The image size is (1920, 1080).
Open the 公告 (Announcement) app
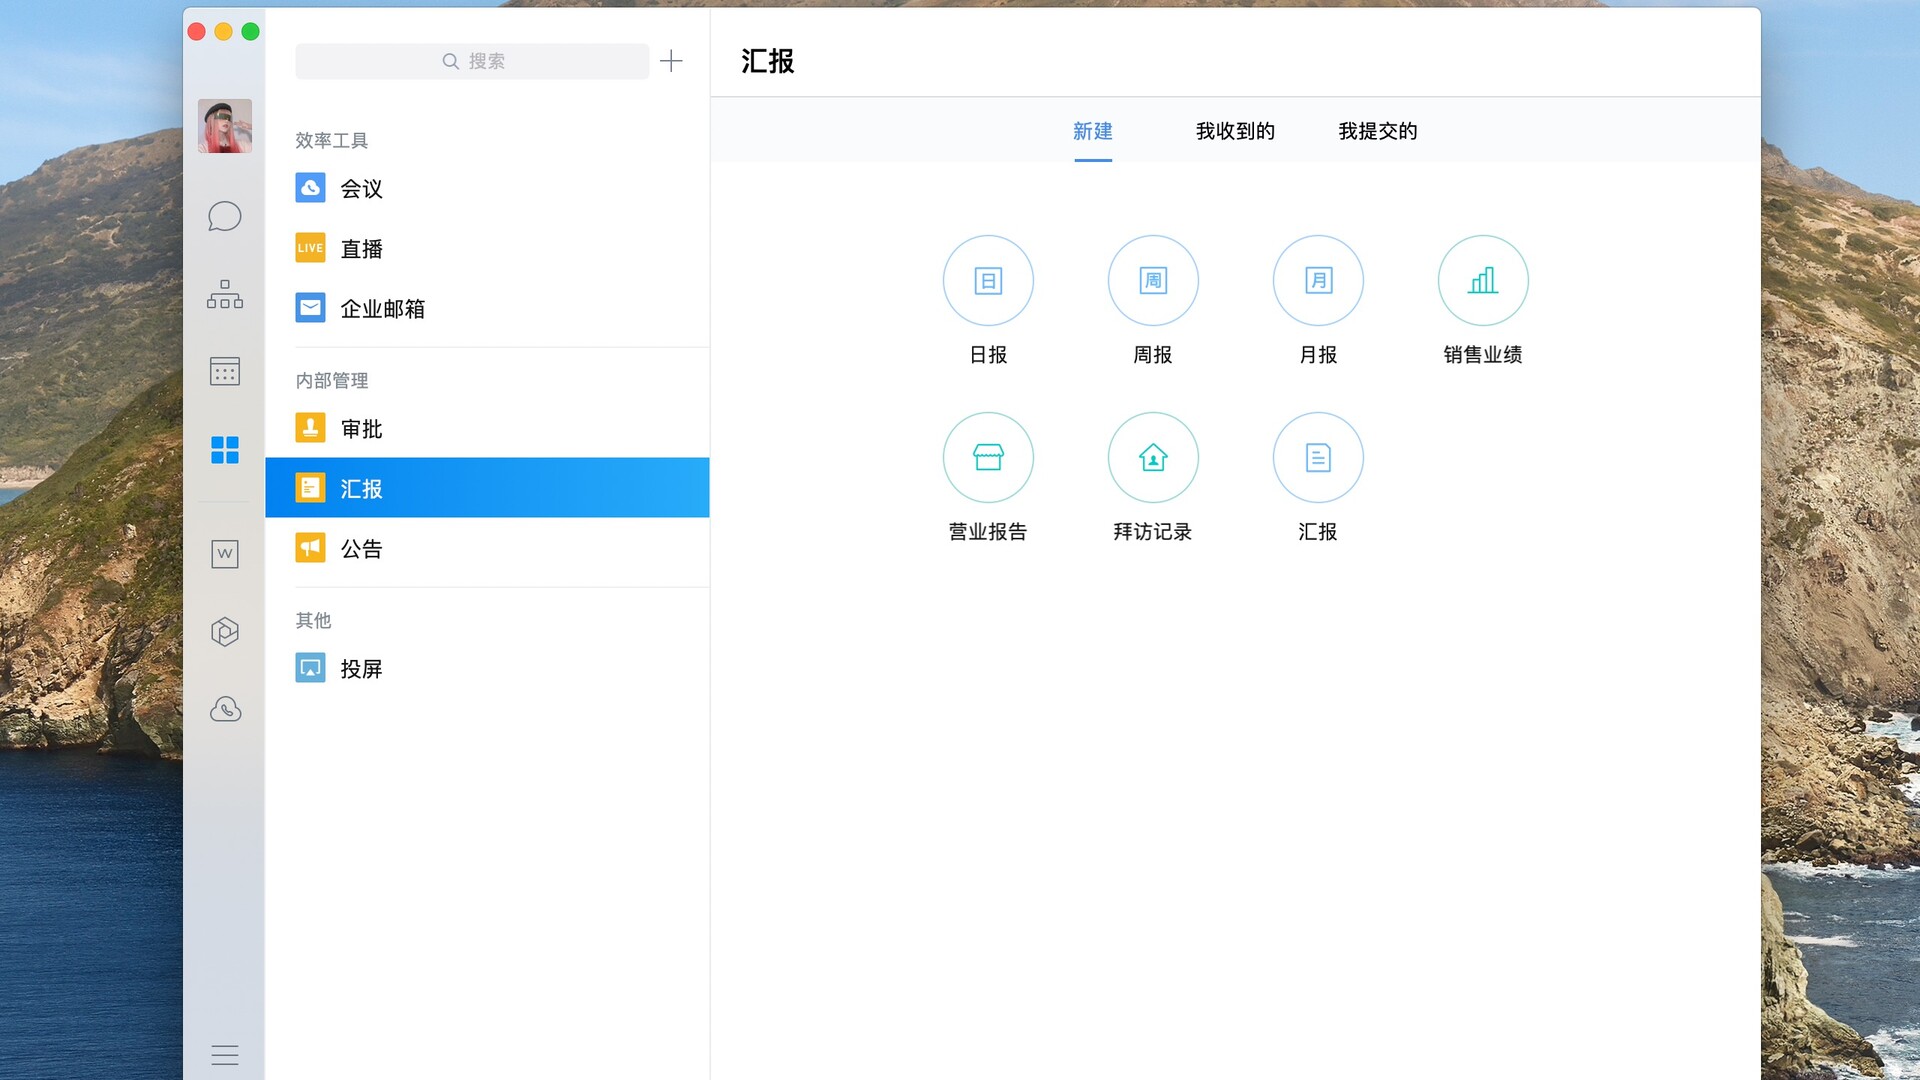[x=361, y=547]
